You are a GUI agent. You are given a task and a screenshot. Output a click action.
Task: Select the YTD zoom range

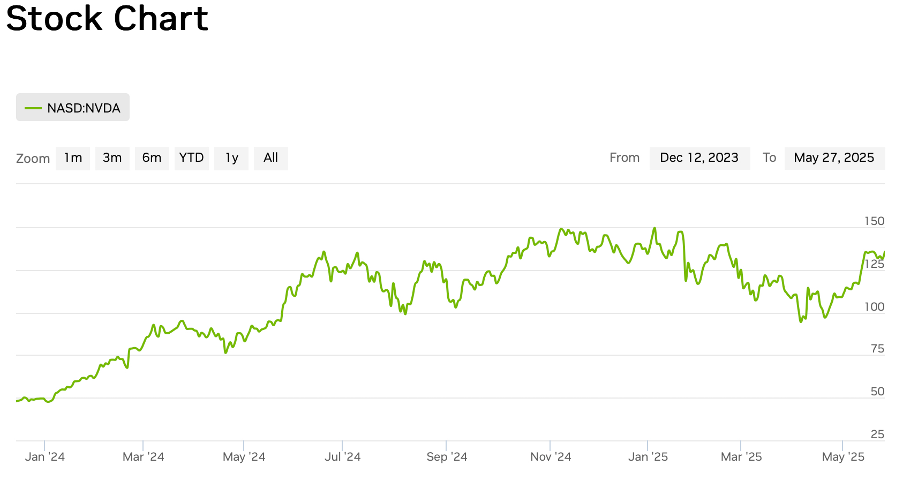pyautogui.click(x=191, y=158)
